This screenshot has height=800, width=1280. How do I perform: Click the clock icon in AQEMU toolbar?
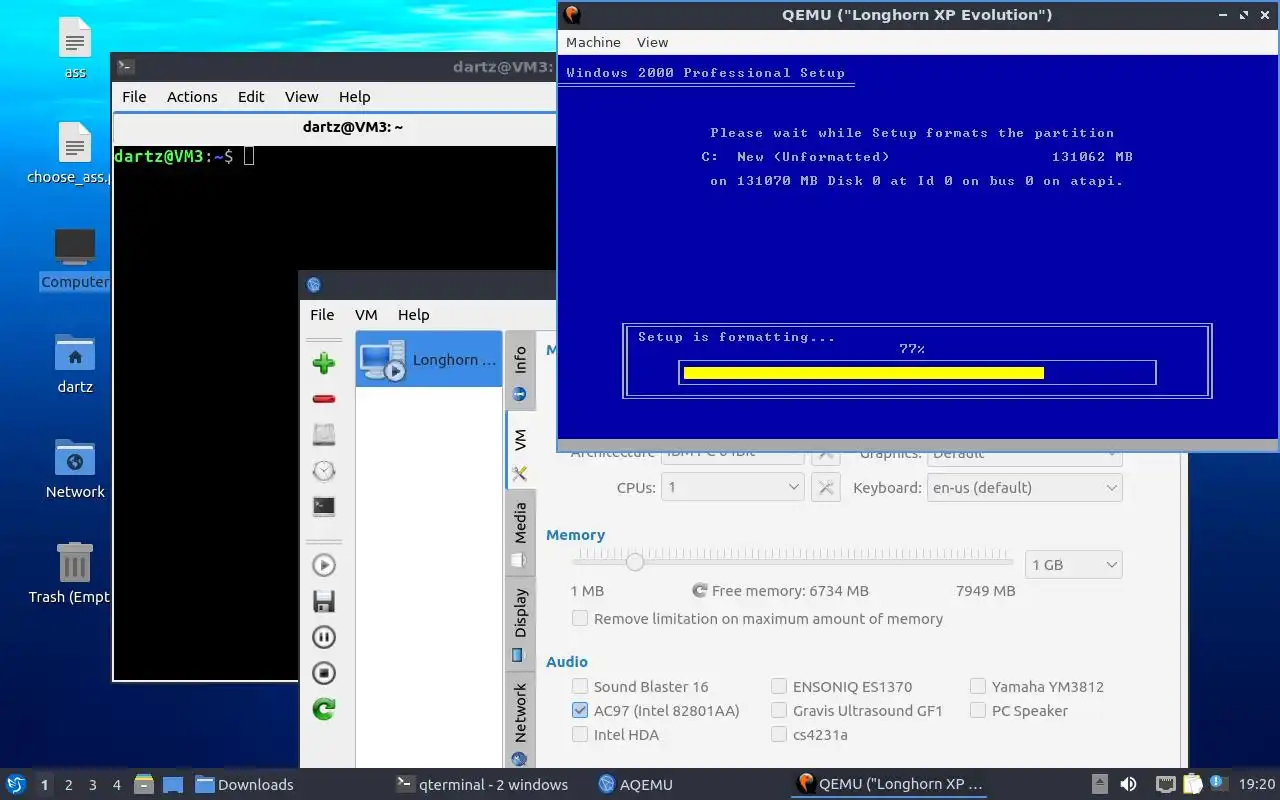(x=323, y=471)
